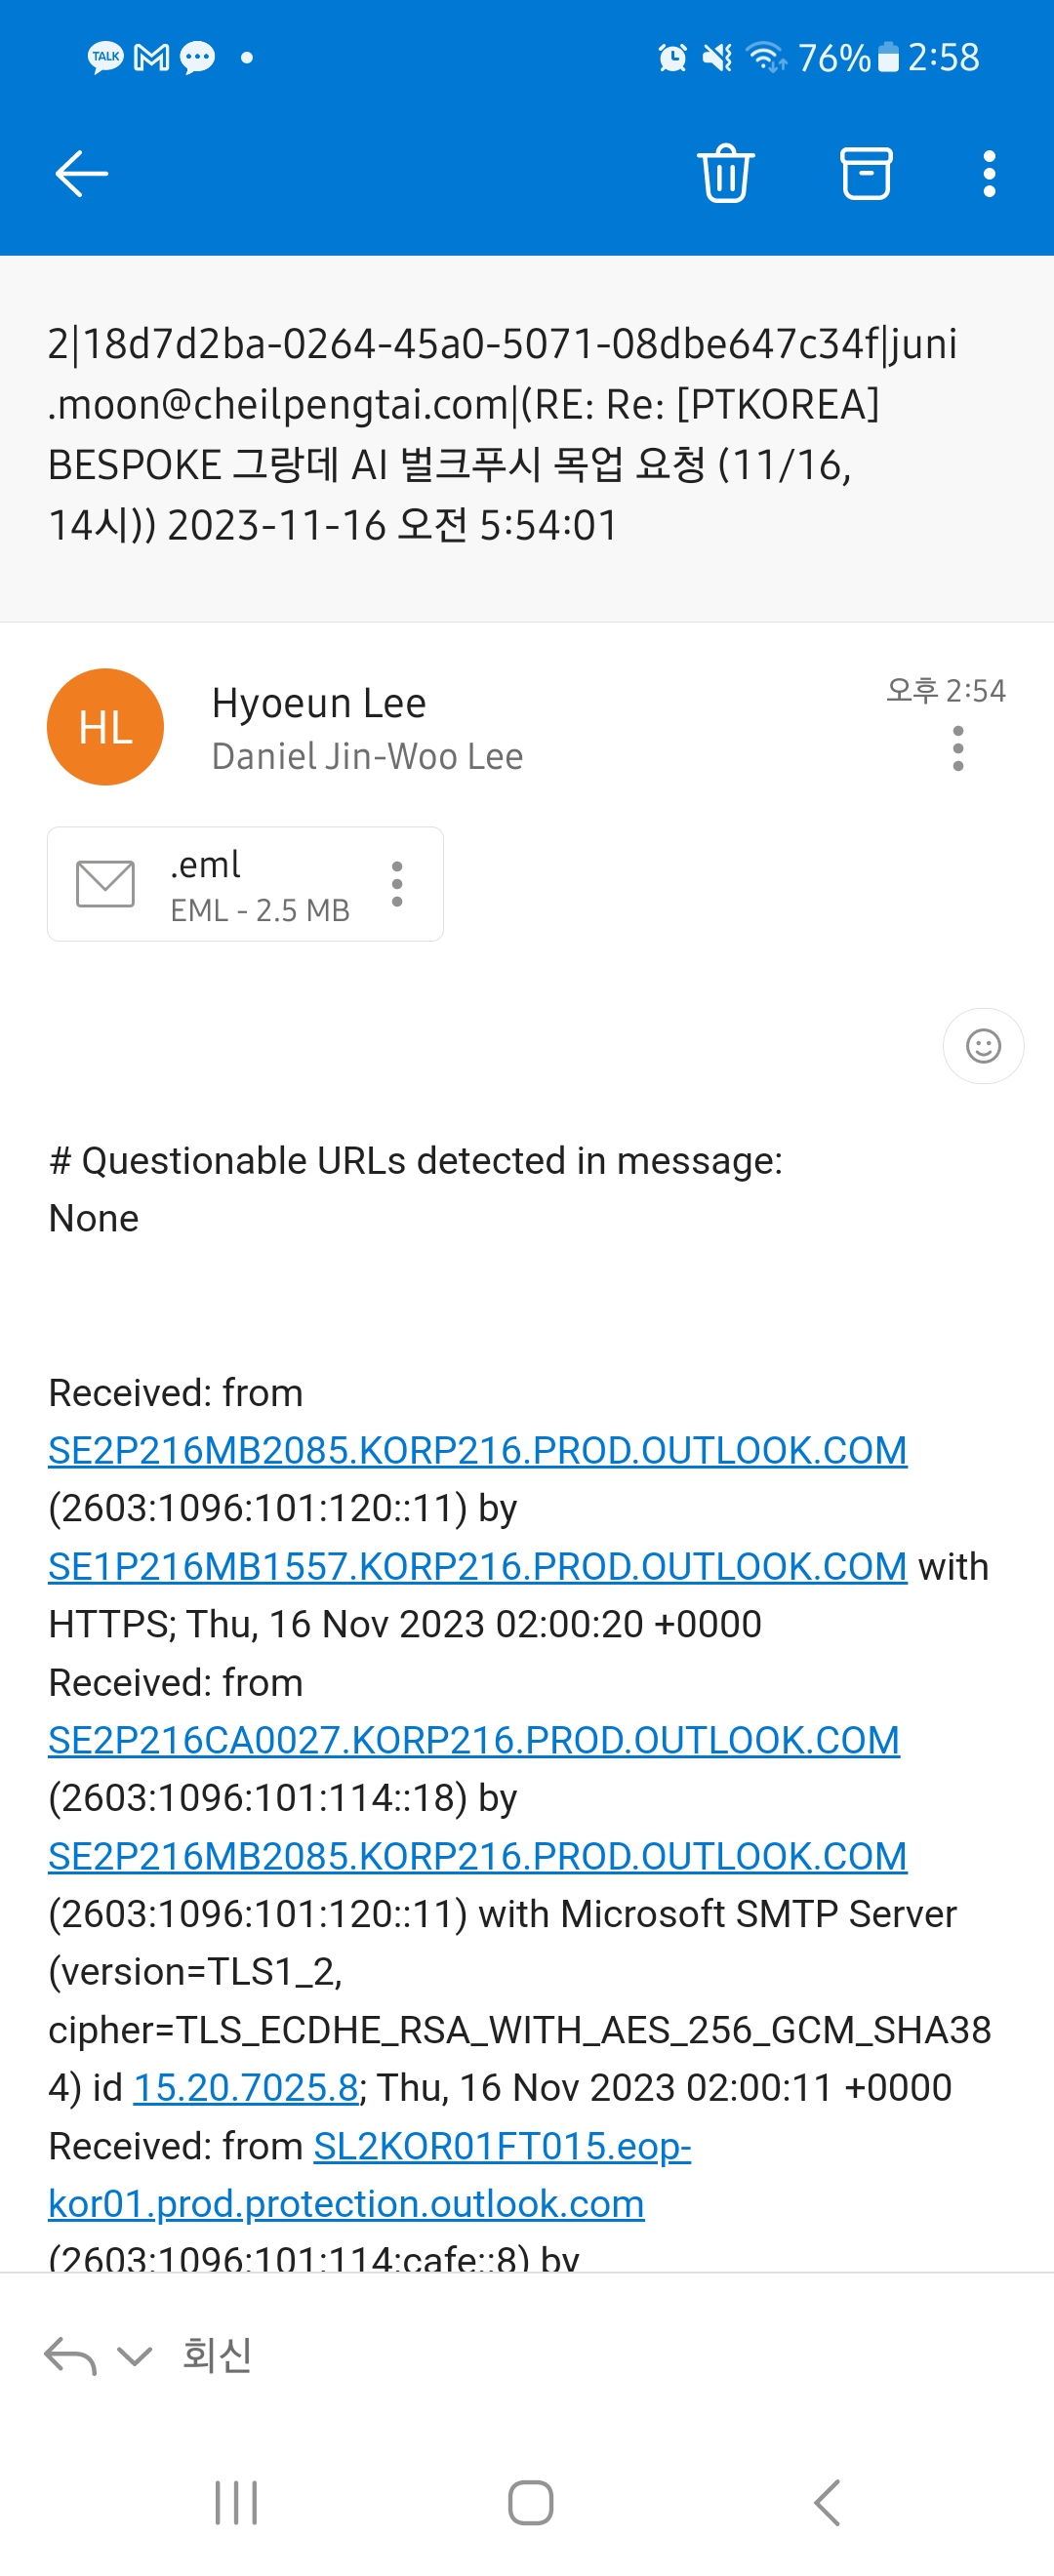Screen dimensions: 1054x2576
Task: Open the top-right overflow menu
Action: point(989,174)
